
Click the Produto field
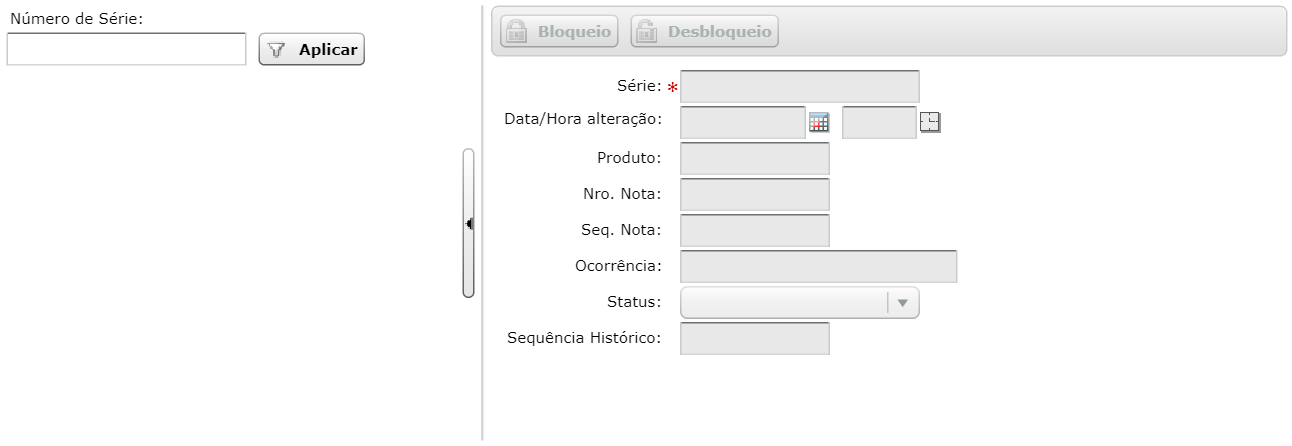tap(754, 159)
